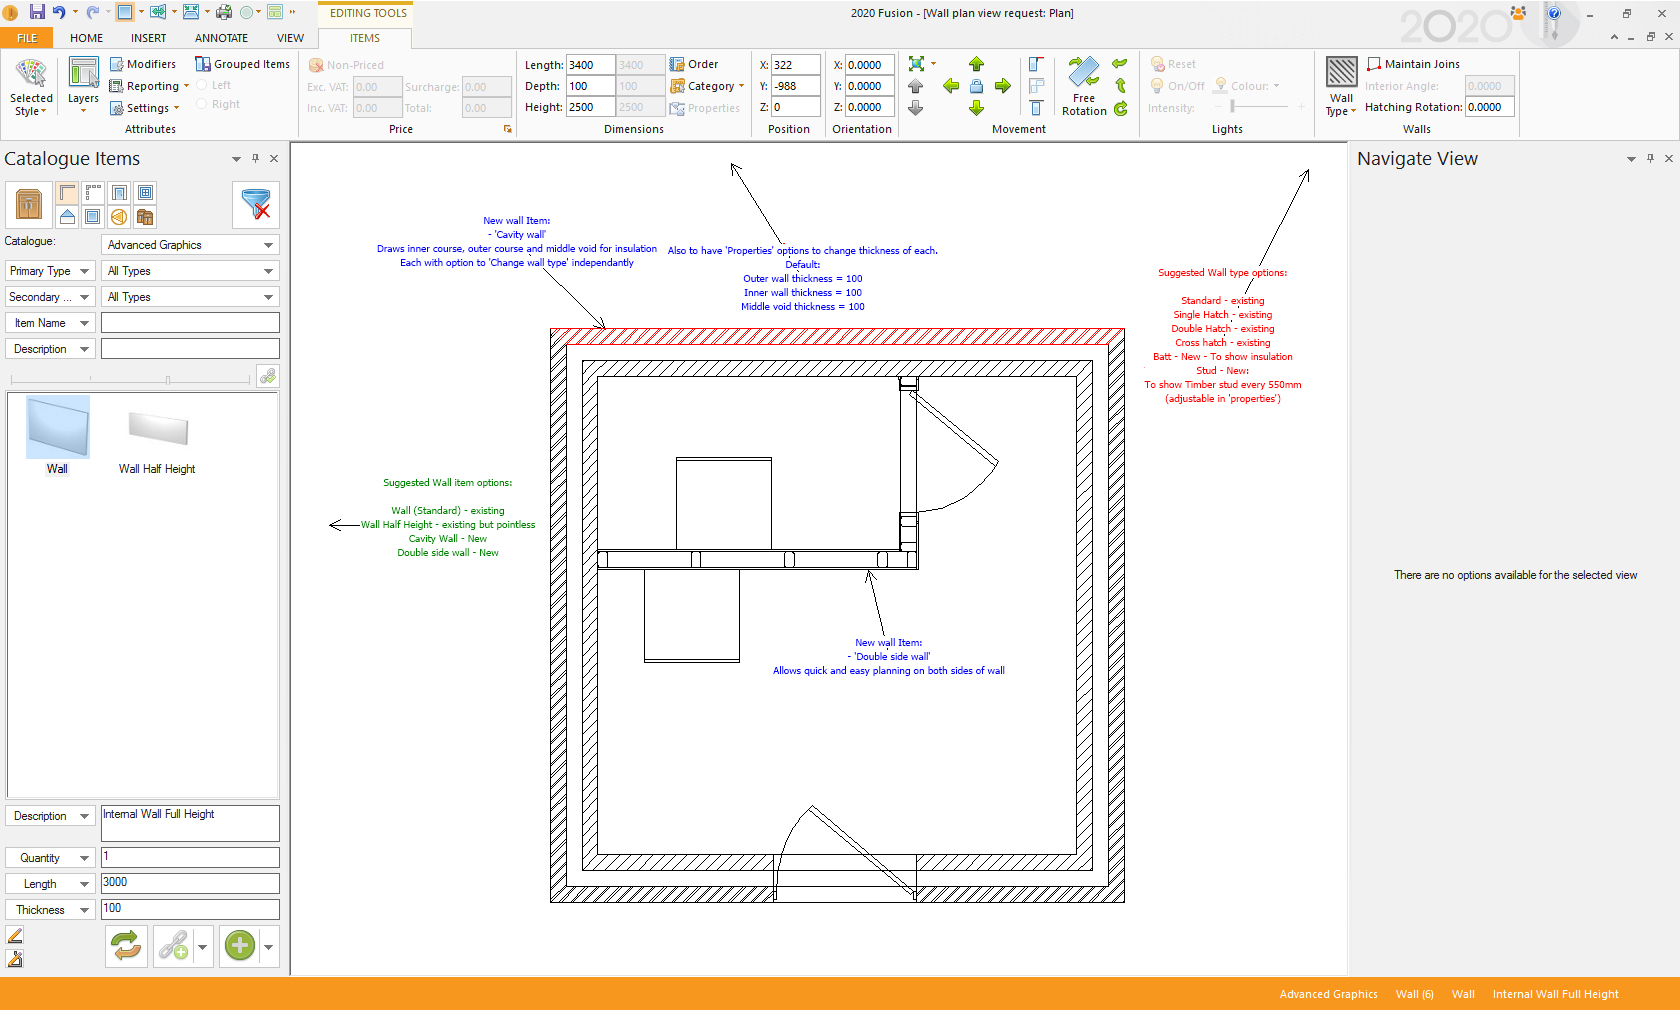
Task: Toggle the movement lock padlock icon
Action: [976, 86]
